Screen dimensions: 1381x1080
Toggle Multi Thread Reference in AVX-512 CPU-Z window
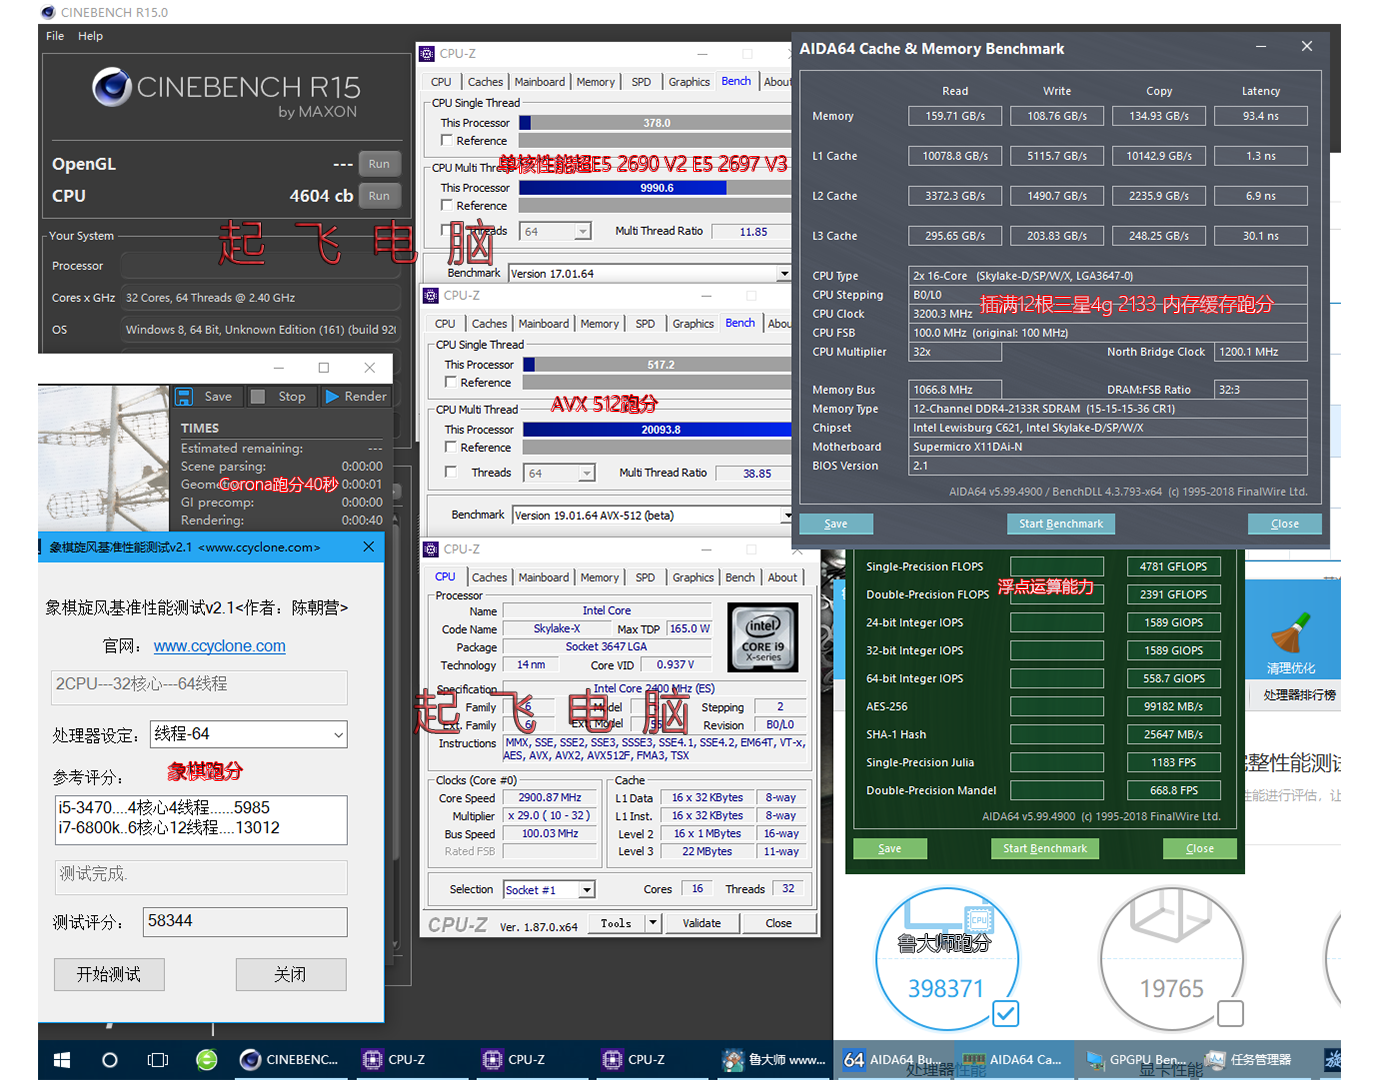click(x=451, y=448)
